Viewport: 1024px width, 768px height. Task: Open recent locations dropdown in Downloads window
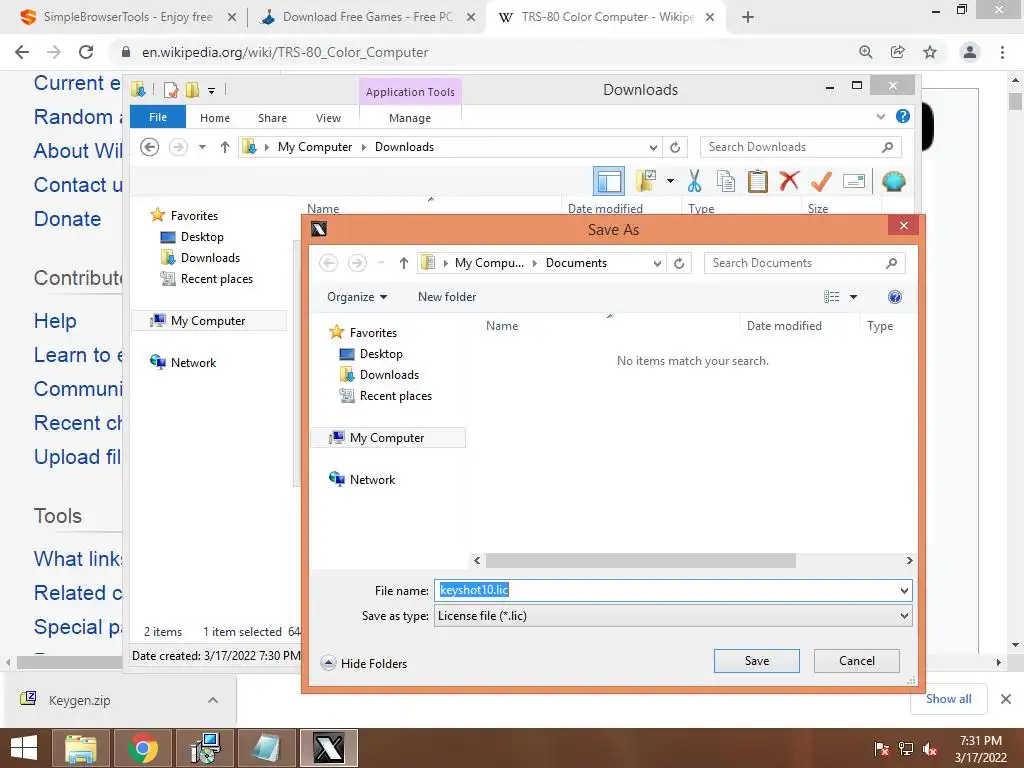click(202, 147)
